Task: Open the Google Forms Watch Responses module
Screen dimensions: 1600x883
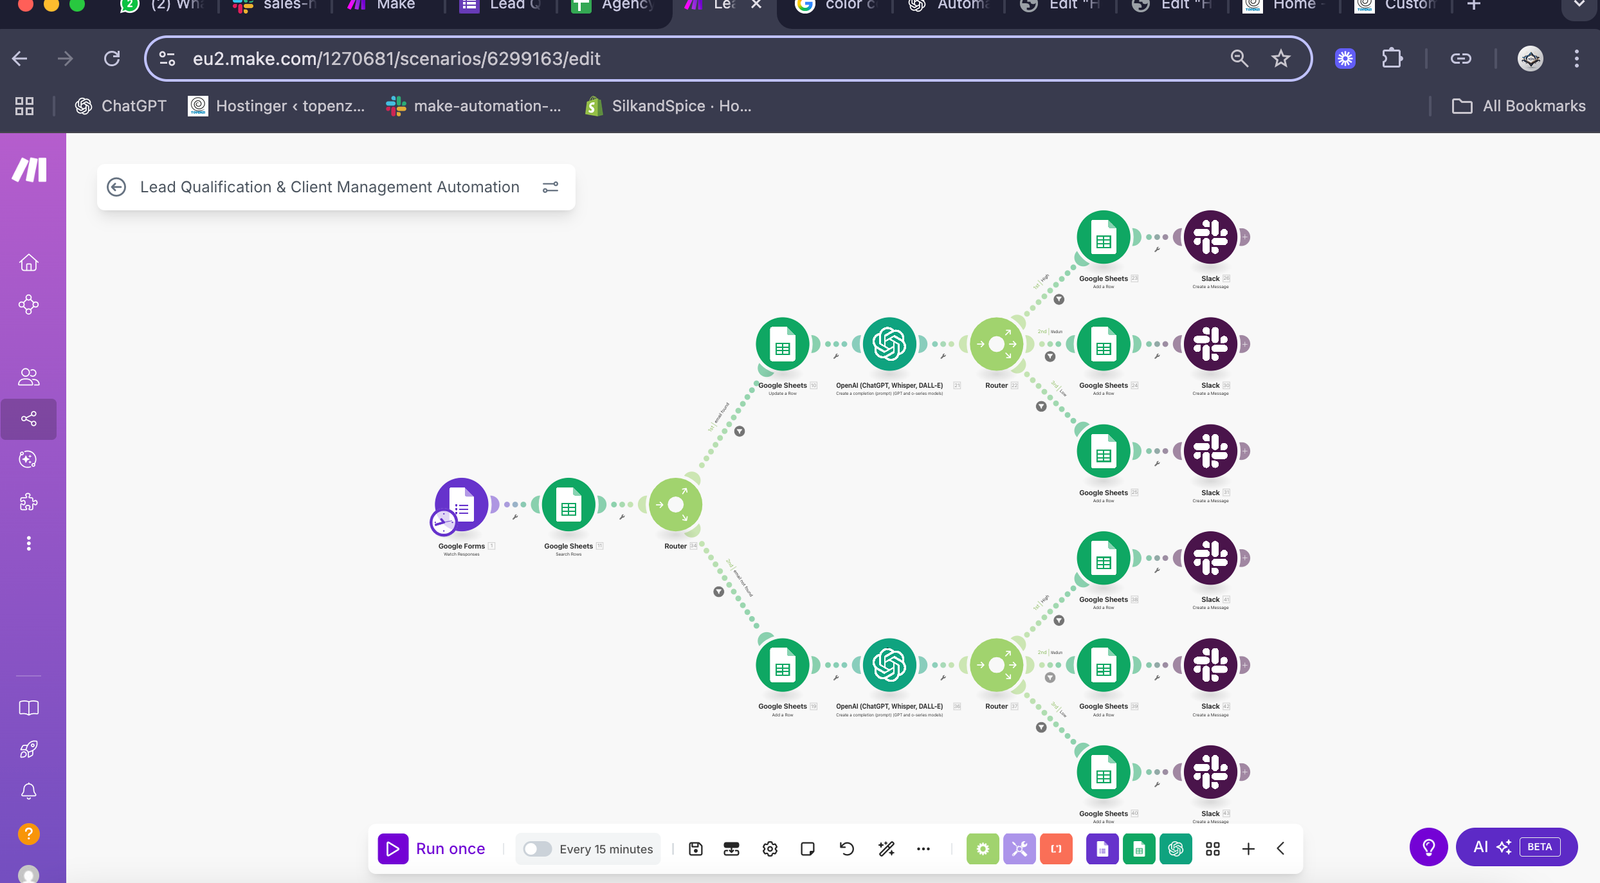Action: pos(461,505)
